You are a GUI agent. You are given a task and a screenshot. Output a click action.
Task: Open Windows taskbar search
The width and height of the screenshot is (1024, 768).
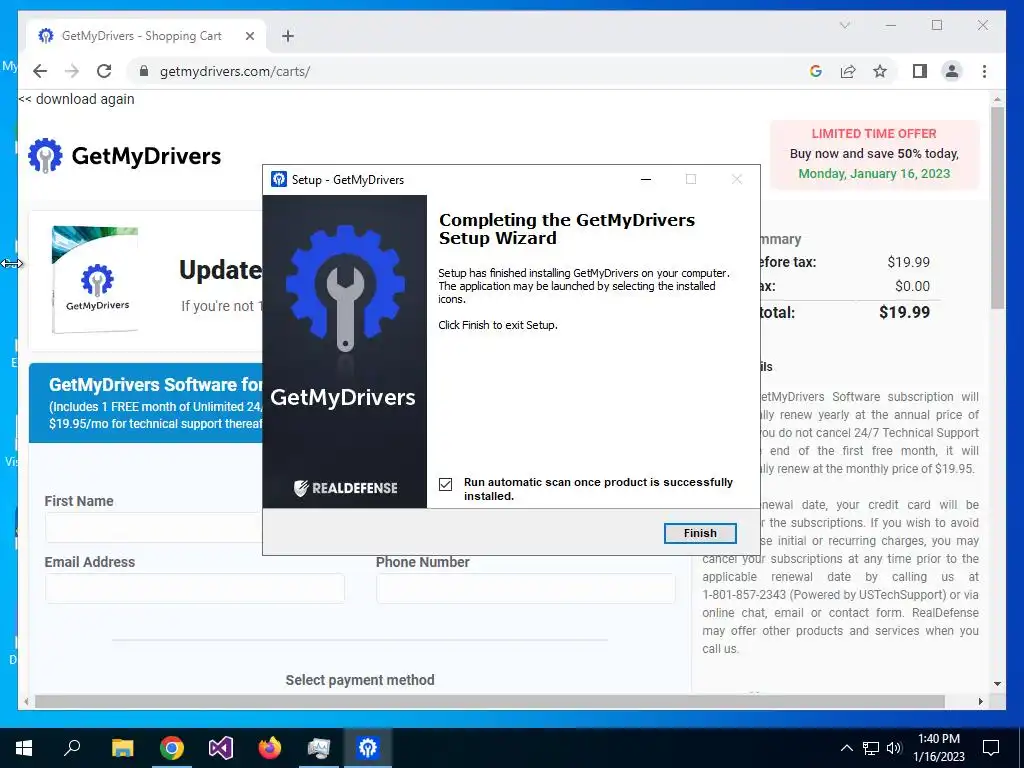point(72,748)
